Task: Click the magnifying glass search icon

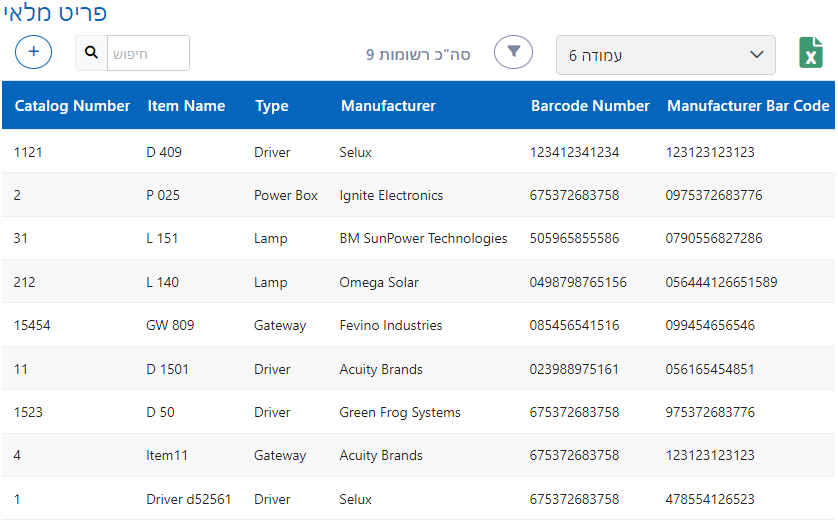Action: 91,53
